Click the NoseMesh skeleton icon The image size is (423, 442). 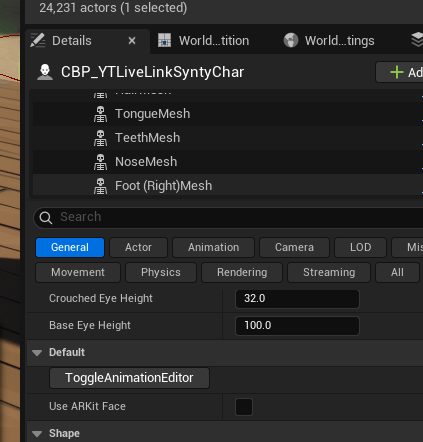pos(100,162)
